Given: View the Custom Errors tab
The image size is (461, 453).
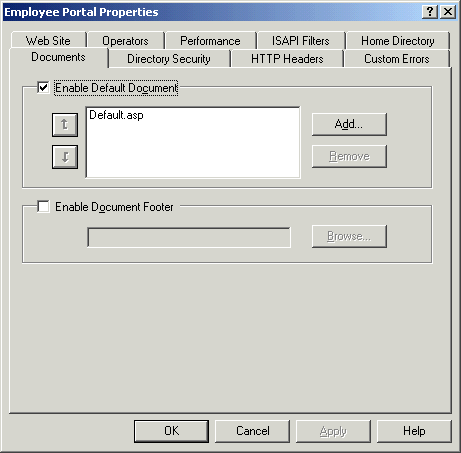Looking at the screenshot, I should click(x=397, y=59).
